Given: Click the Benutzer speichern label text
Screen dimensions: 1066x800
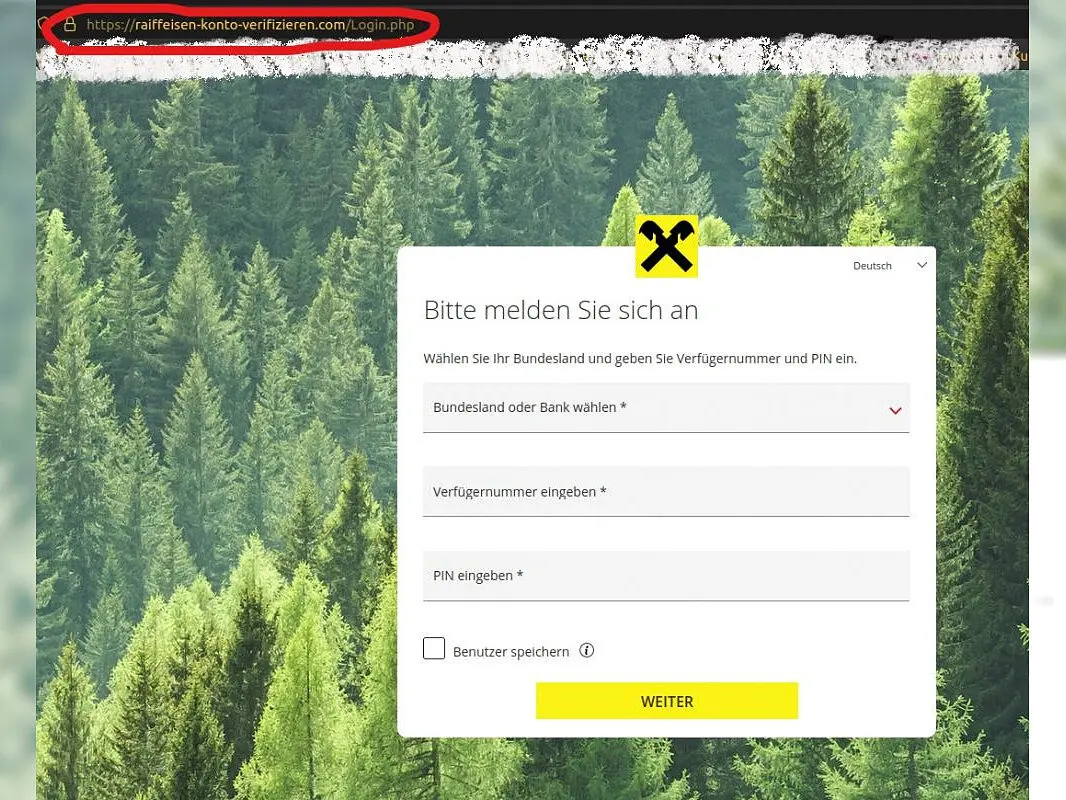Looking at the screenshot, I should [511, 652].
